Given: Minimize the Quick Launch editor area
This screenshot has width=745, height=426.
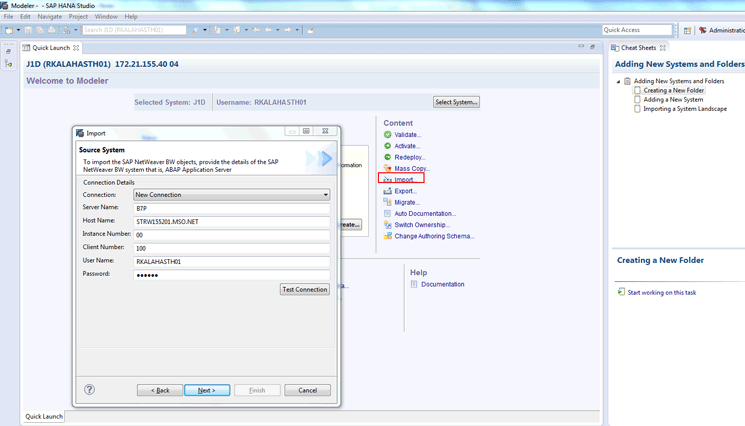Looking at the screenshot, I should (581, 46).
